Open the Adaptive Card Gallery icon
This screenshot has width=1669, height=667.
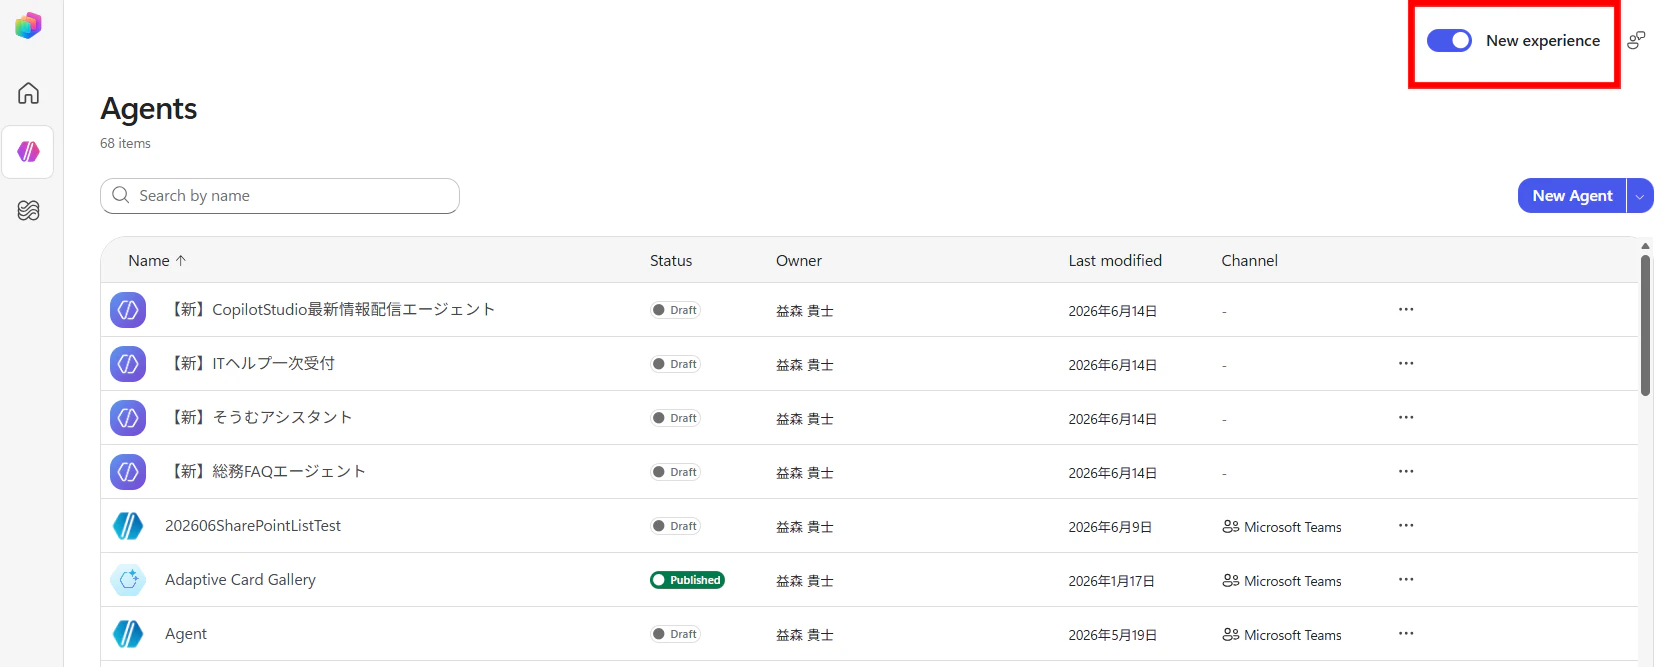click(128, 580)
